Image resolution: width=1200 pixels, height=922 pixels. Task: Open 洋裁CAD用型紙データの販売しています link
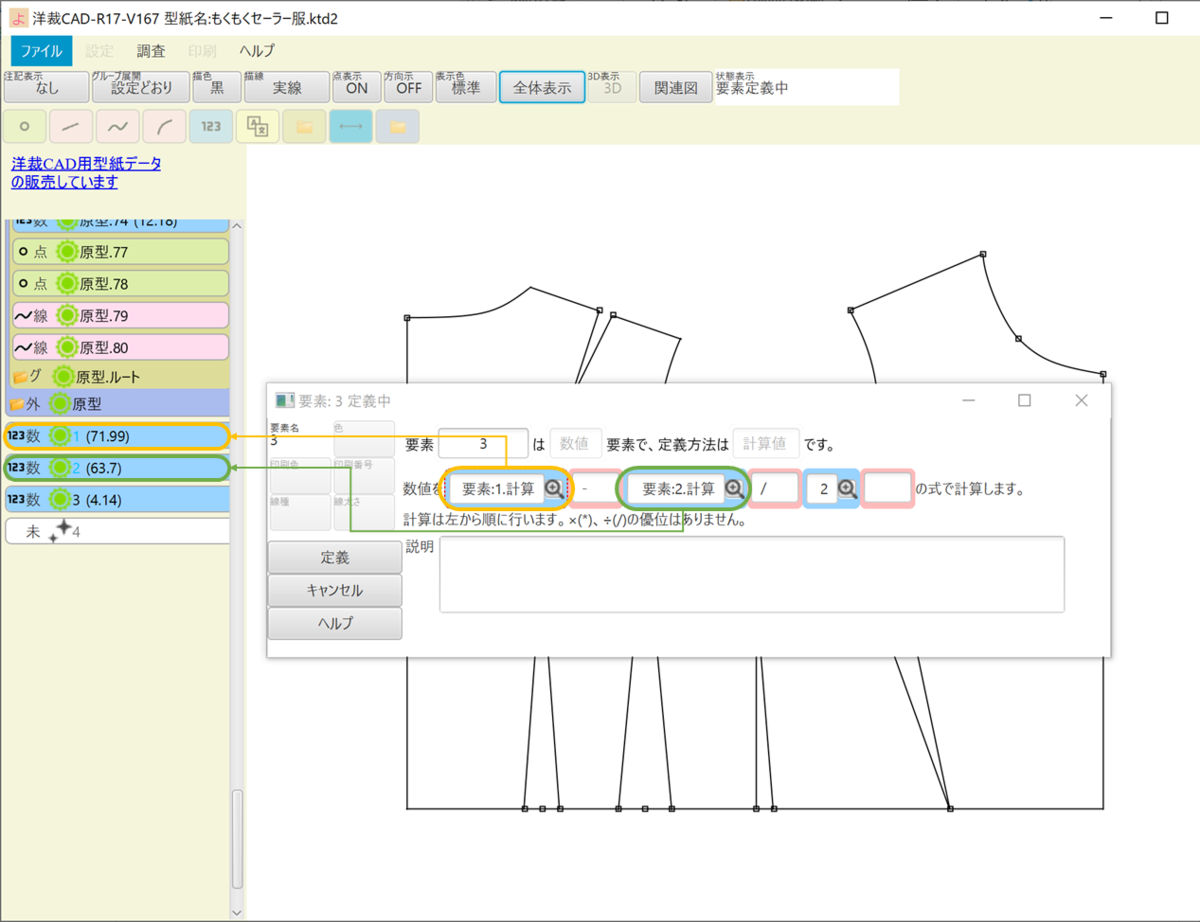86,172
